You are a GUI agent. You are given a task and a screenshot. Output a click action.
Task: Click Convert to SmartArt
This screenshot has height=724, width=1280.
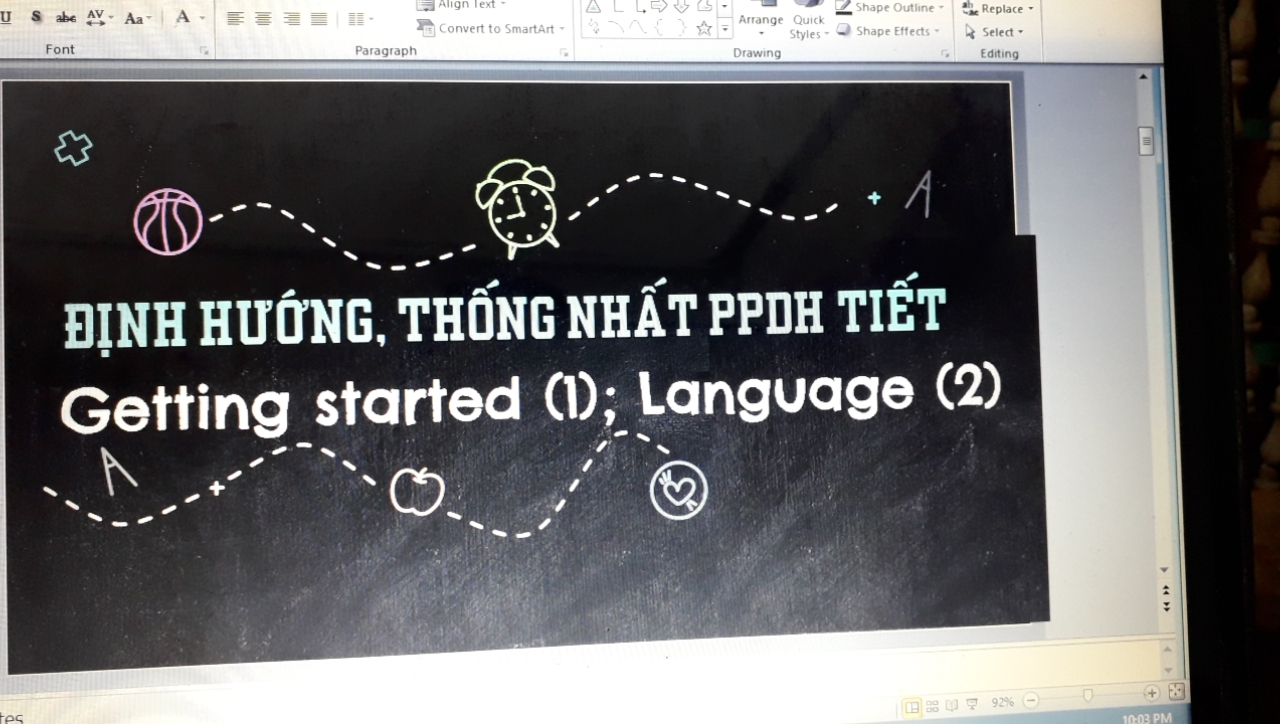(x=492, y=28)
